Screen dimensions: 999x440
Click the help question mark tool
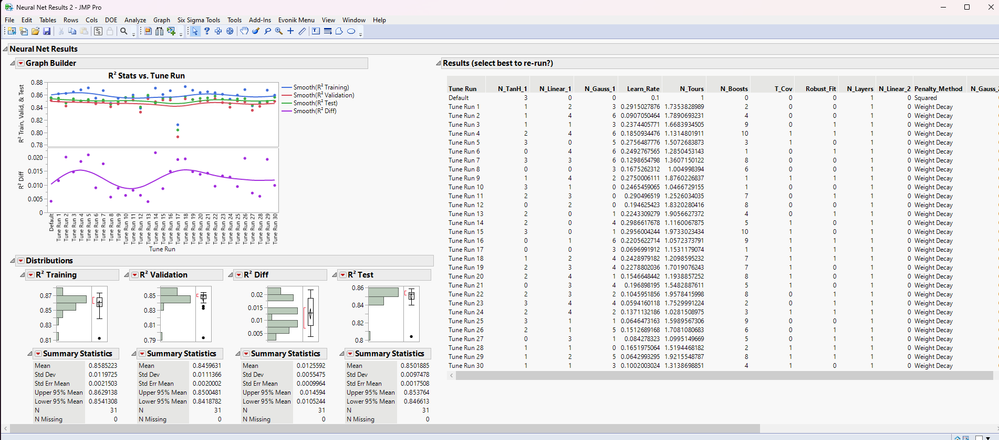pyautogui.click(x=207, y=32)
